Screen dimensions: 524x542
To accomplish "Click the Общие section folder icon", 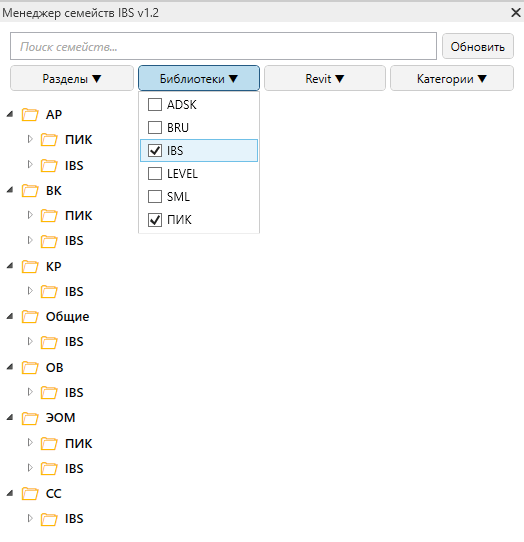I will [x=30, y=317].
